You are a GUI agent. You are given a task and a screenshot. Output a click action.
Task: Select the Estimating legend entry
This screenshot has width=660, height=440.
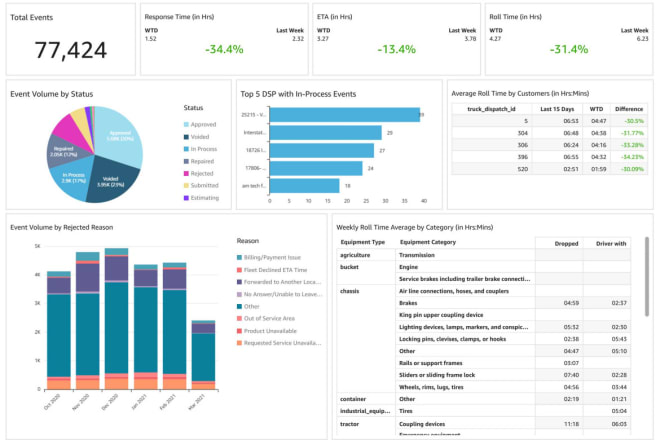(x=201, y=198)
